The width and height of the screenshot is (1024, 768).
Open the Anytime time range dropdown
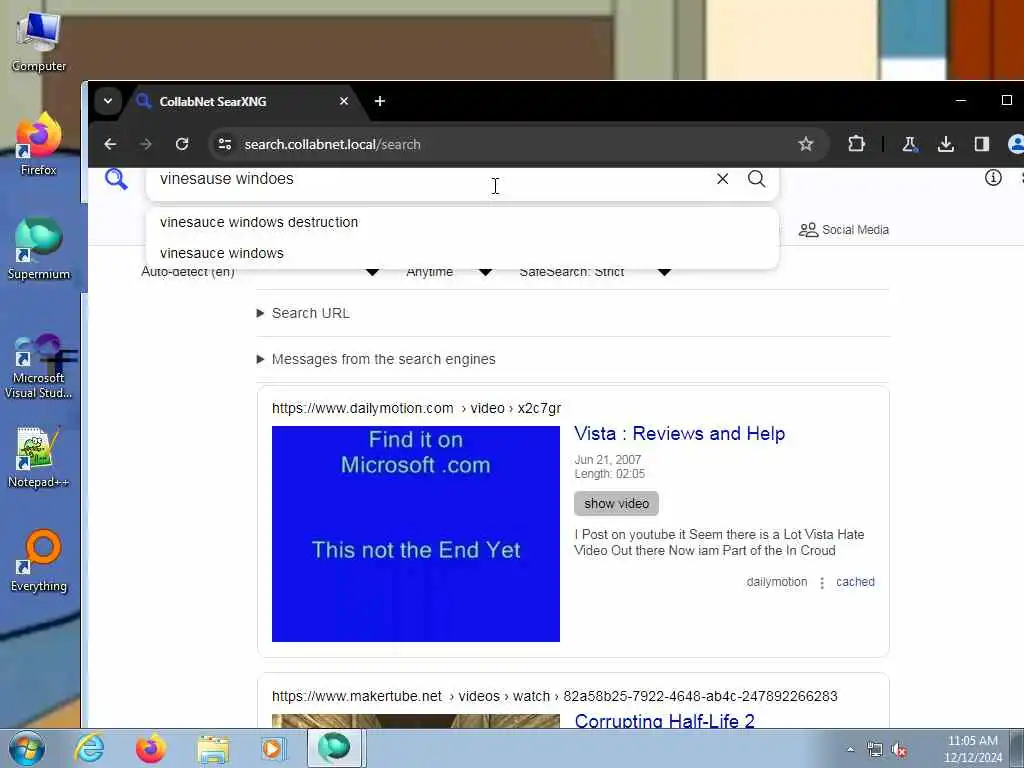[x=448, y=272]
